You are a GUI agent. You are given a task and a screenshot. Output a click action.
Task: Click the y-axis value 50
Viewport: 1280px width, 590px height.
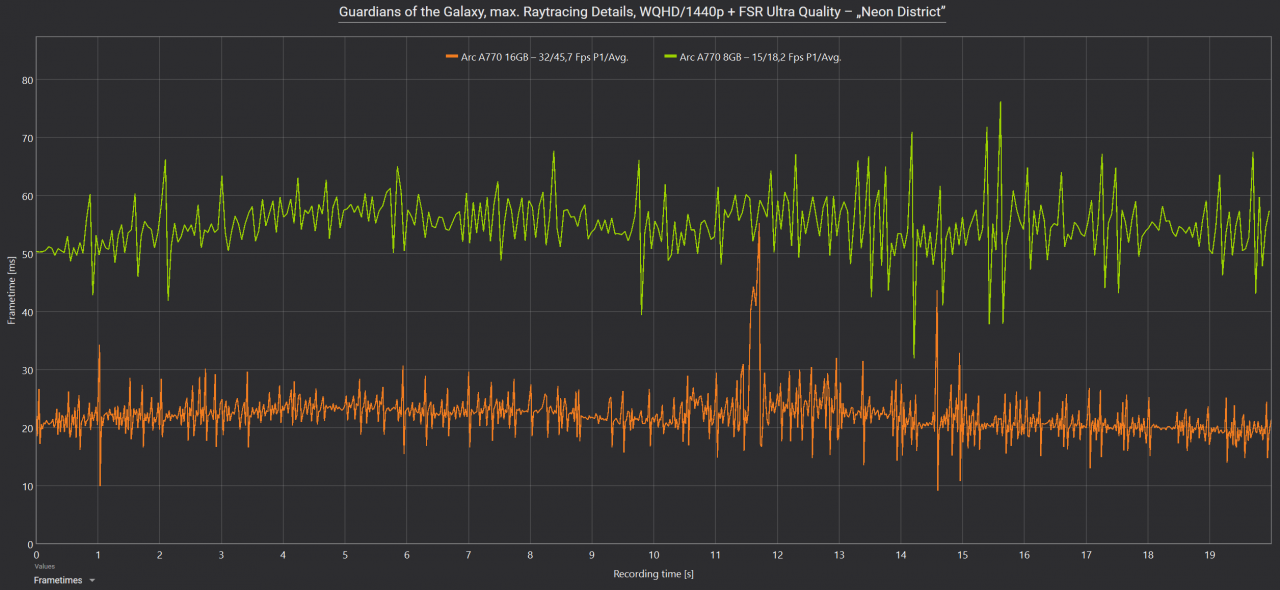(x=28, y=254)
